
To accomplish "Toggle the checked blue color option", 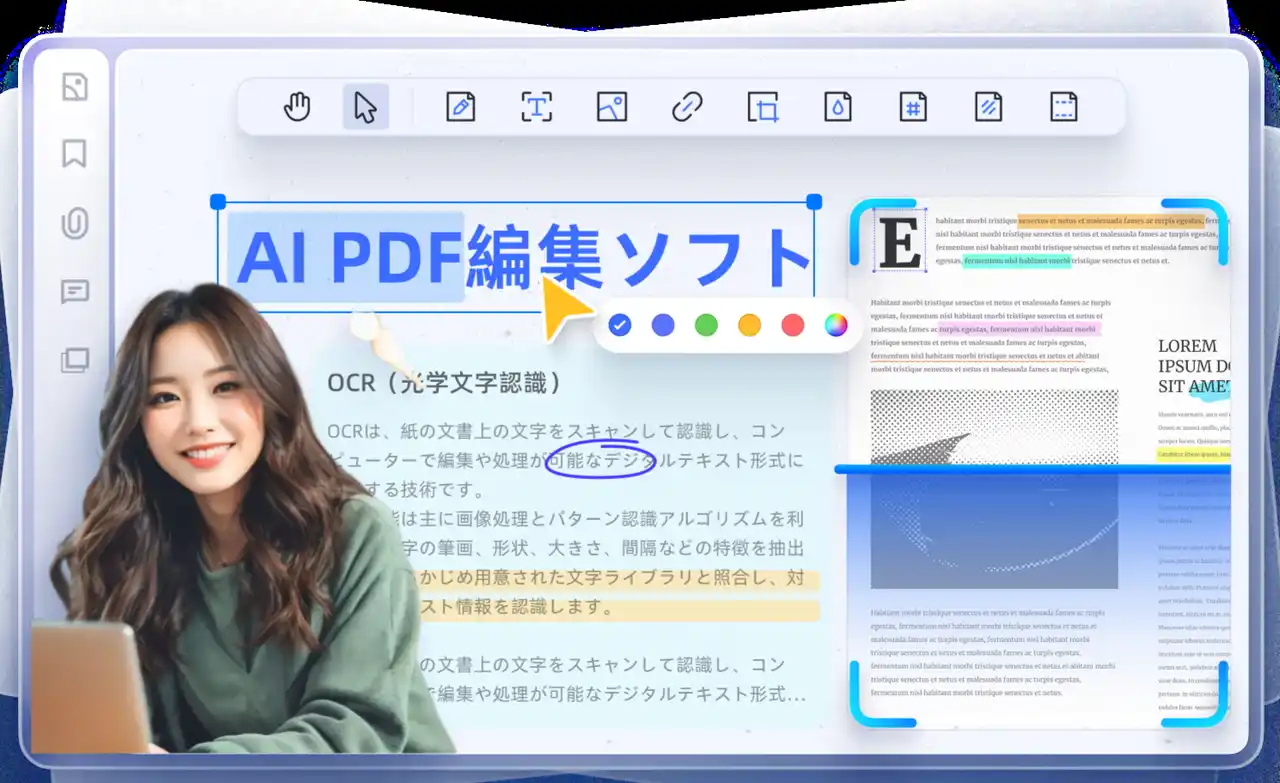I will pyautogui.click(x=620, y=325).
